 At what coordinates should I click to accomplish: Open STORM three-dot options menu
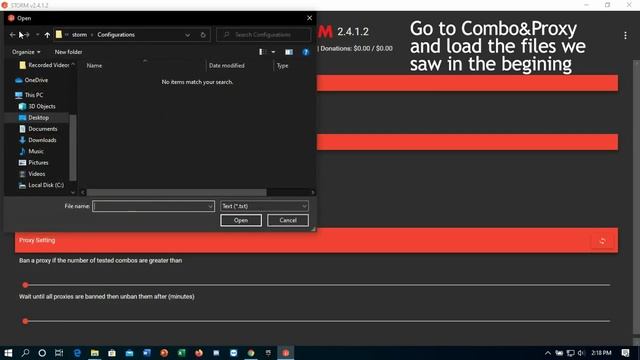click(x=625, y=36)
